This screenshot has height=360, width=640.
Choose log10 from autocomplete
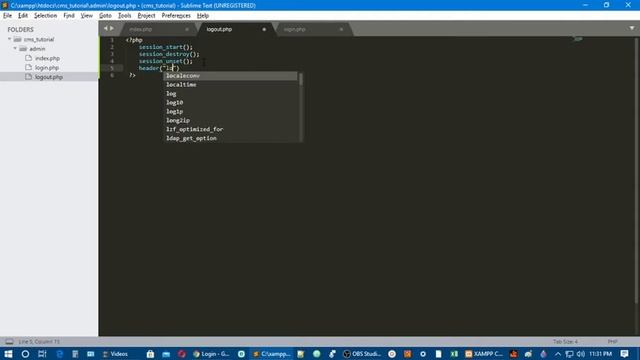(x=231, y=103)
